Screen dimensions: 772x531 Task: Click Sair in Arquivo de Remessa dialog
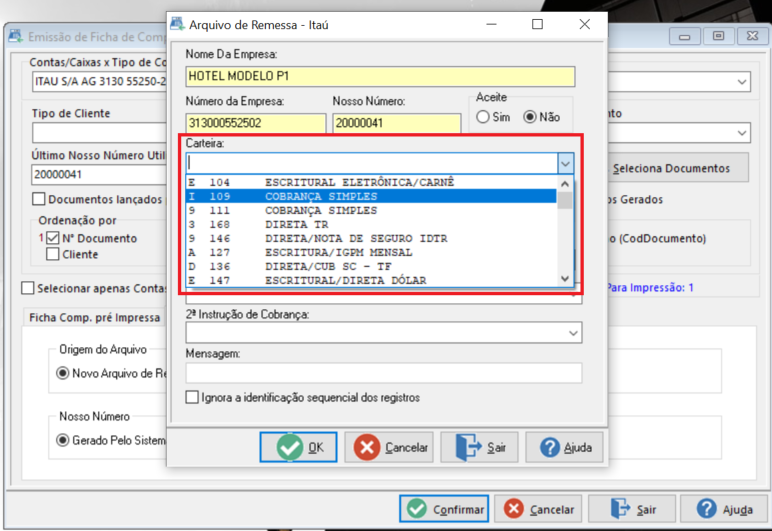pos(479,447)
